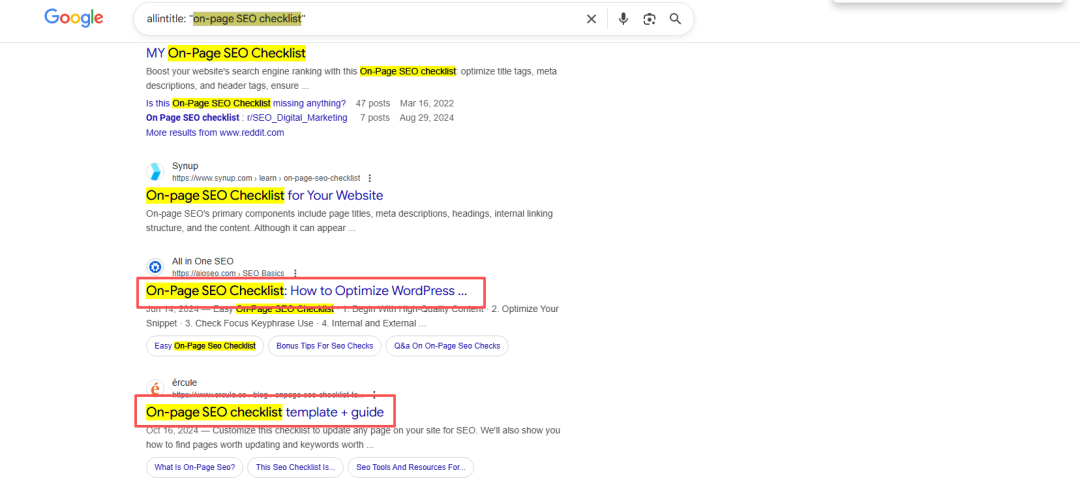Click the "Bonus Tips For Seo Checks" chip
Image resolution: width=1080 pixels, height=485 pixels.
[324, 346]
